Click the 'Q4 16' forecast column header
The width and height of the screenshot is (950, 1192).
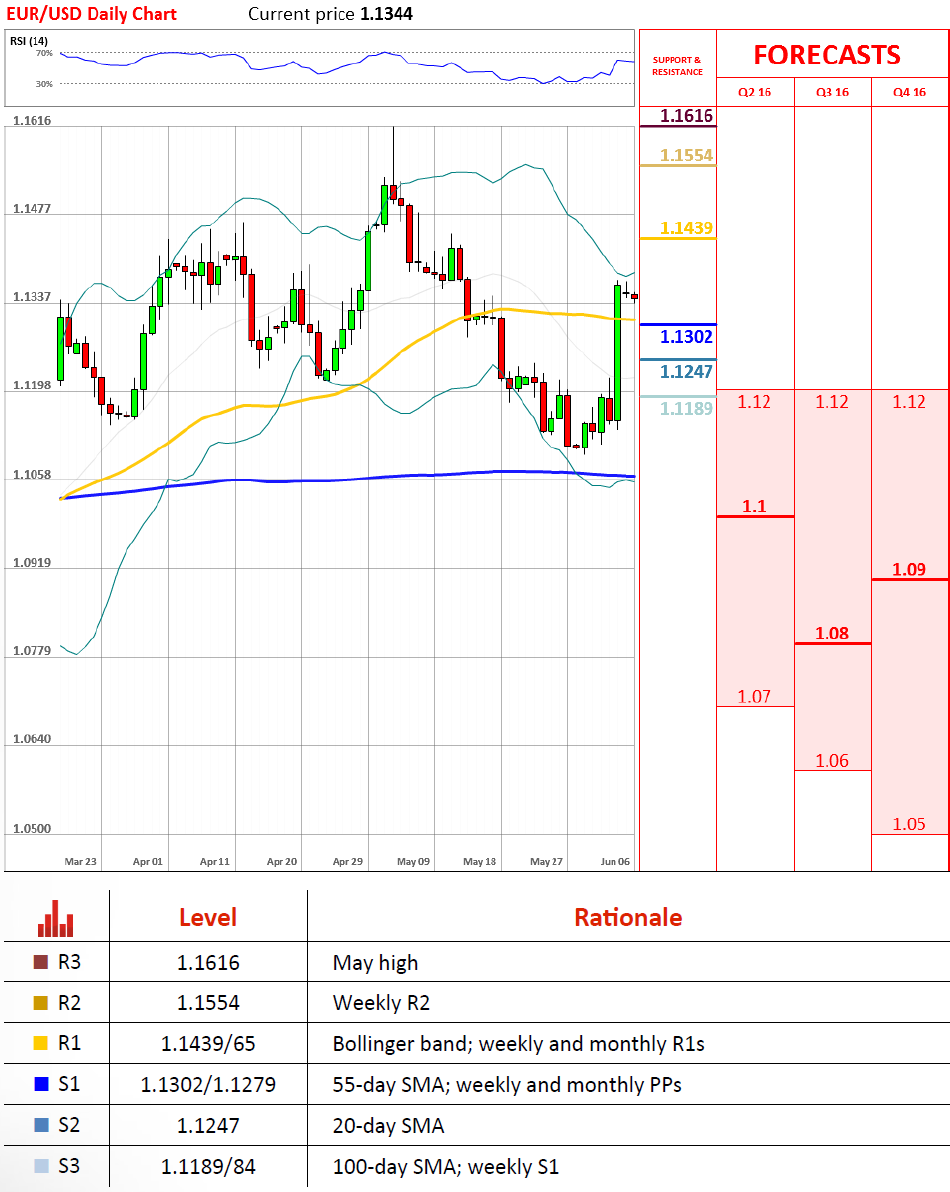click(x=910, y=92)
